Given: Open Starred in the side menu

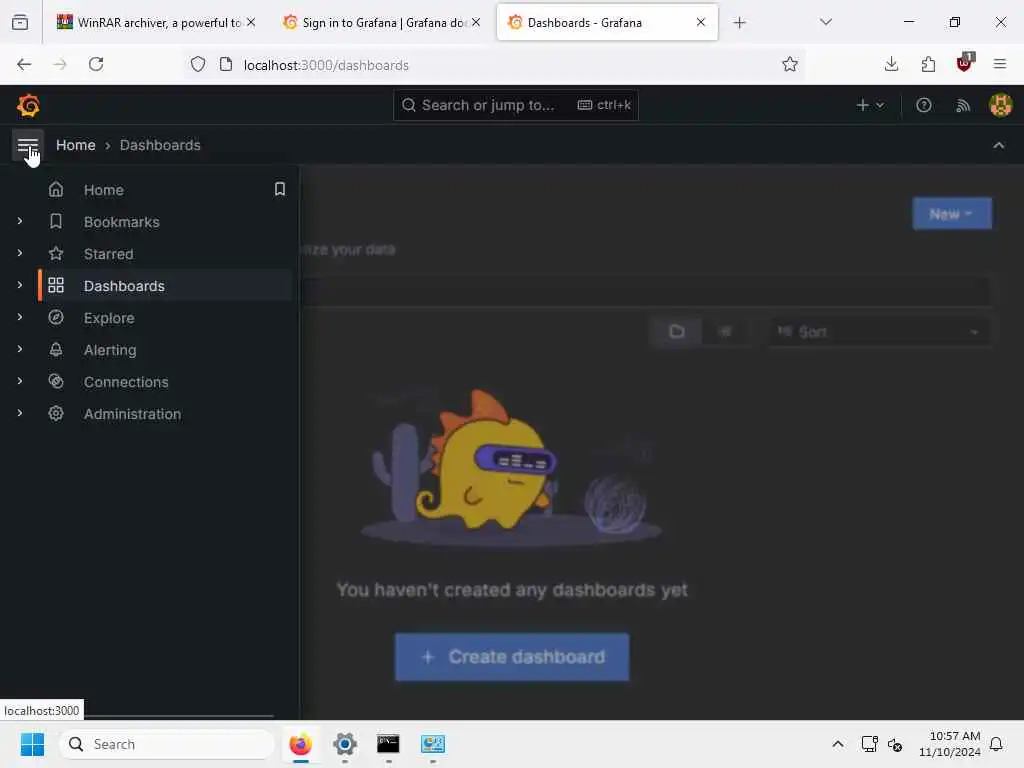Looking at the screenshot, I should coord(108,254).
